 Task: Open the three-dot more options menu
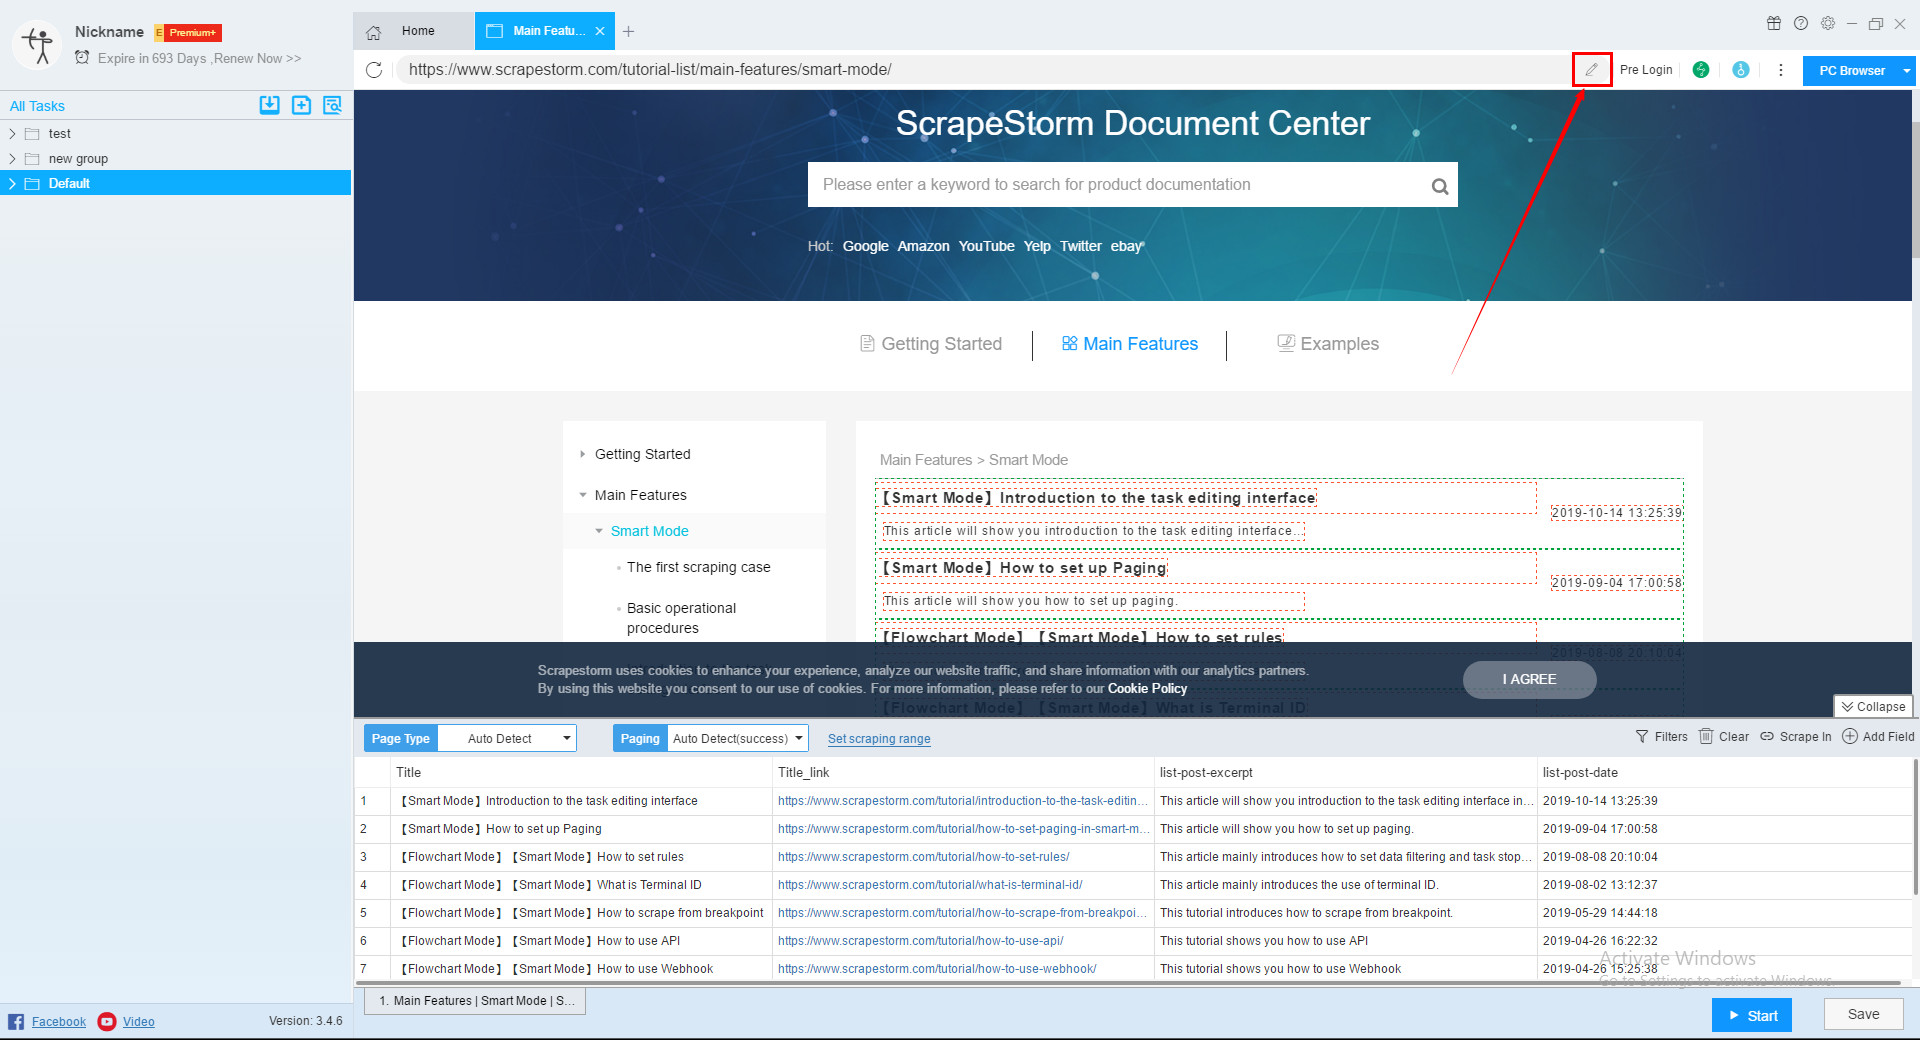1781,70
